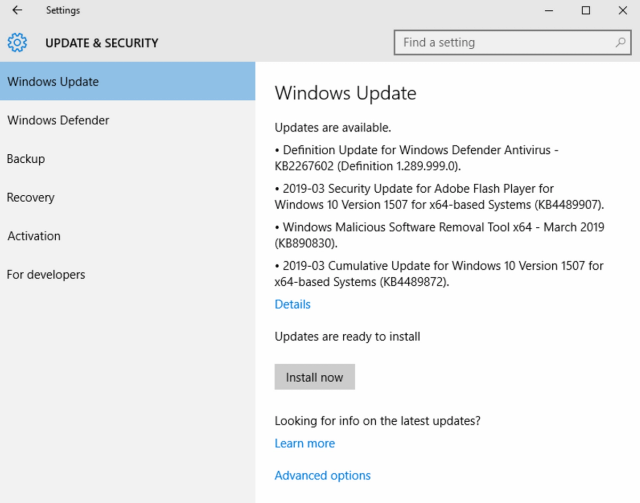Click the 'Updates are available.' status text

pyautogui.click(x=333, y=127)
